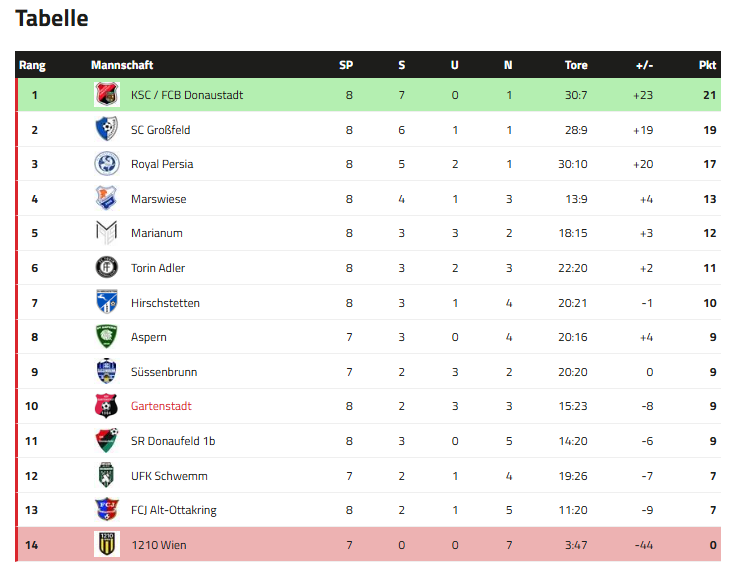Click the Royal Persia club emblem
The height and width of the screenshot is (569, 729).
tap(106, 164)
